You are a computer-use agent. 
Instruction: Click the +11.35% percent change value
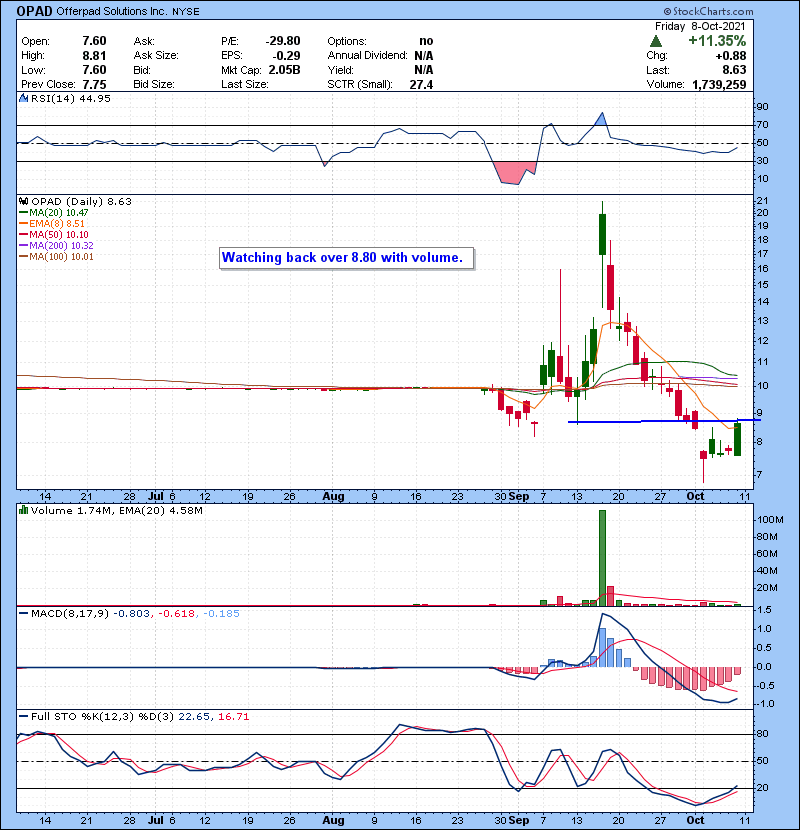pyautogui.click(x=717, y=41)
